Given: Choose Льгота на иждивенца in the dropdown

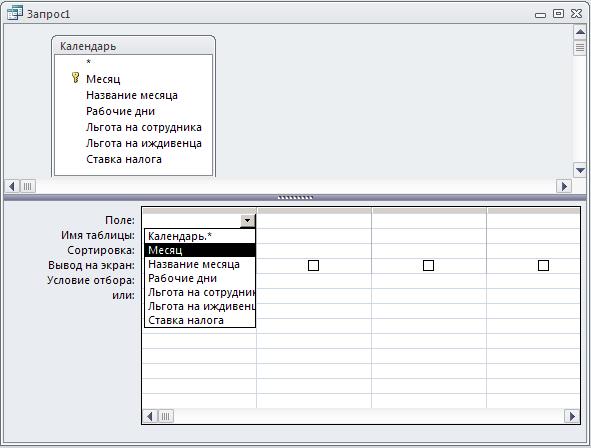Looking at the screenshot, I should click(200, 306).
